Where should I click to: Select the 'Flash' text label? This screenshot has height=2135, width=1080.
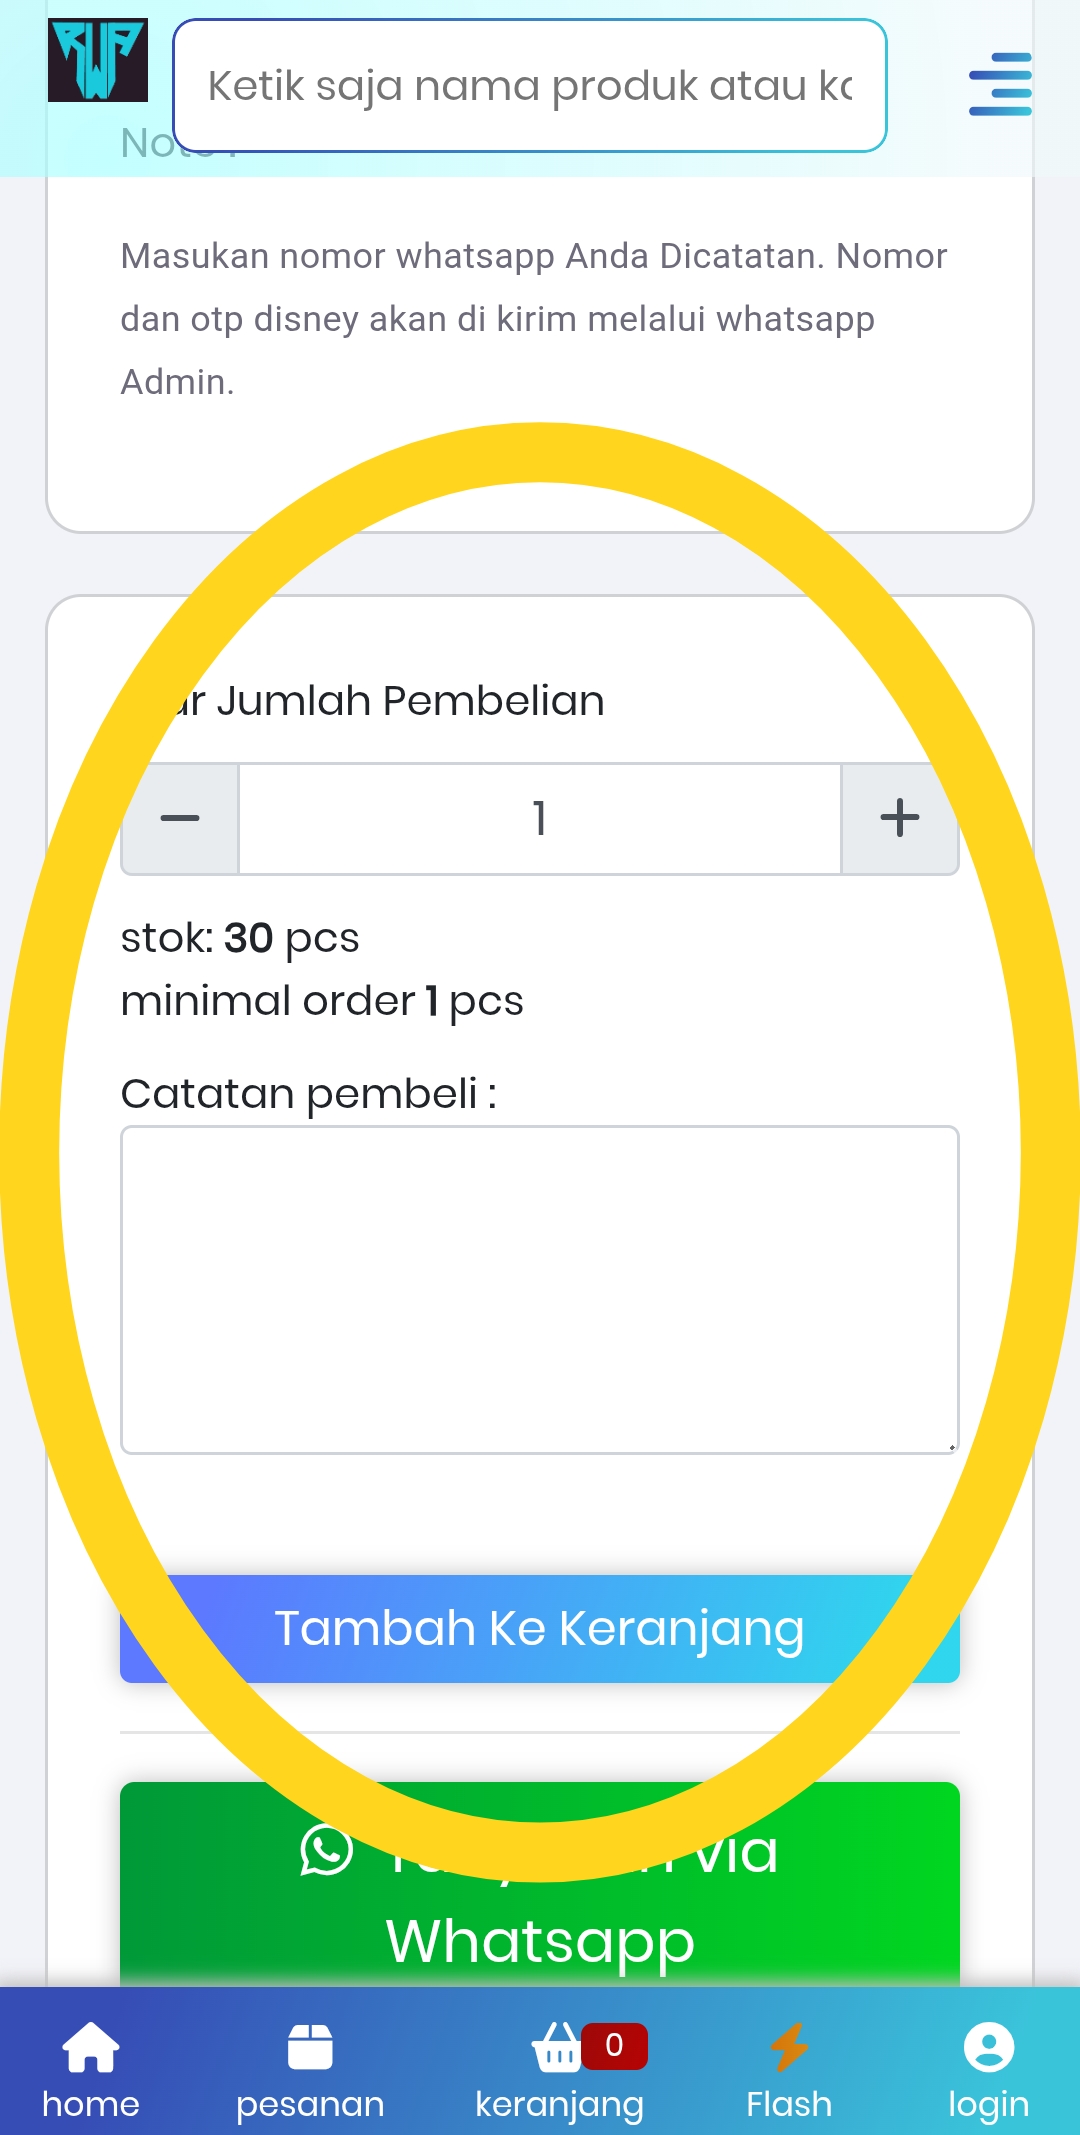789,2104
